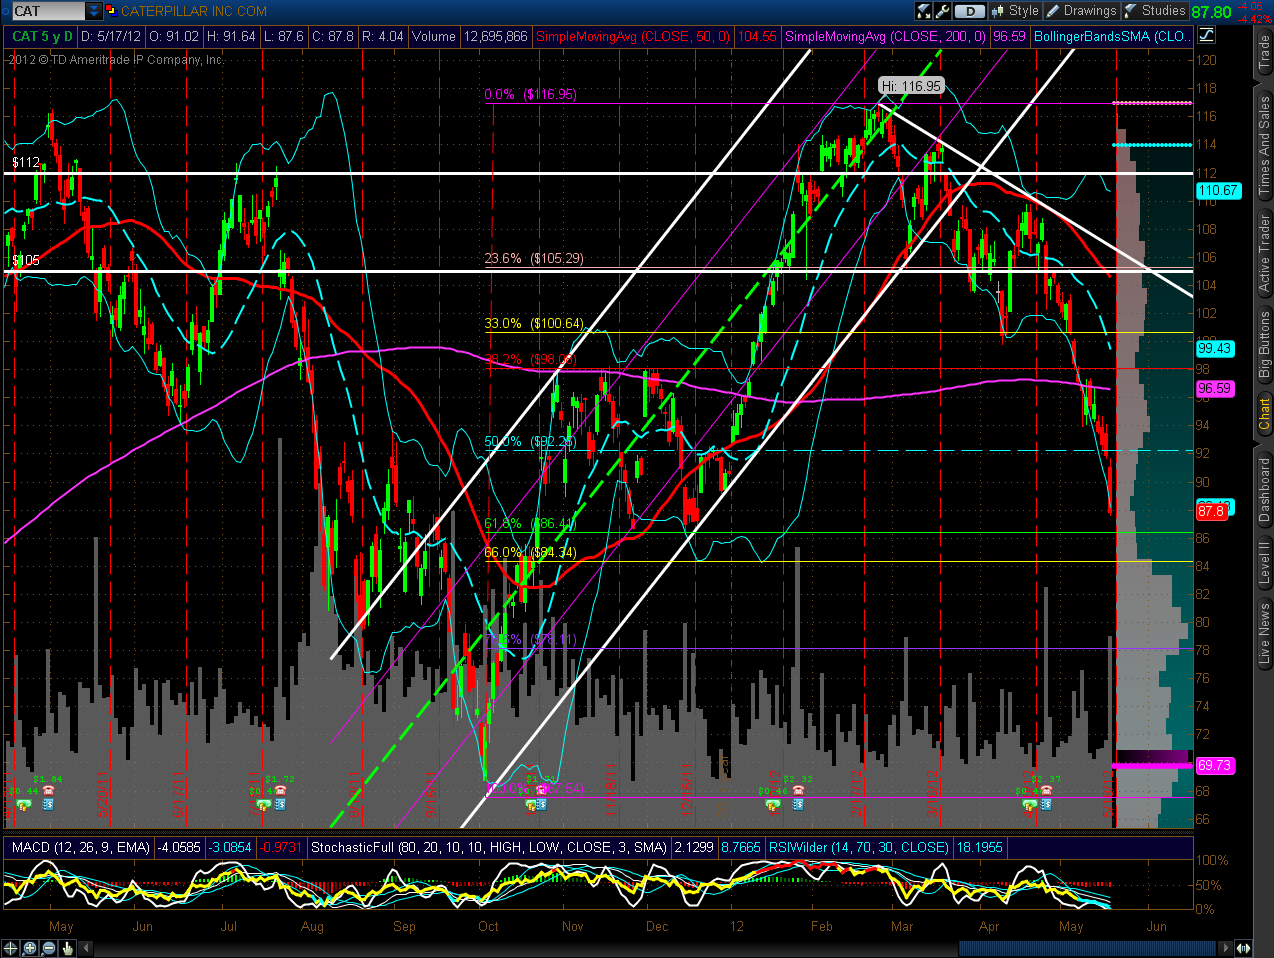Open chart settings wrench icon
Image resolution: width=1274 pixels, height=958 pixels.
[942, 11]
